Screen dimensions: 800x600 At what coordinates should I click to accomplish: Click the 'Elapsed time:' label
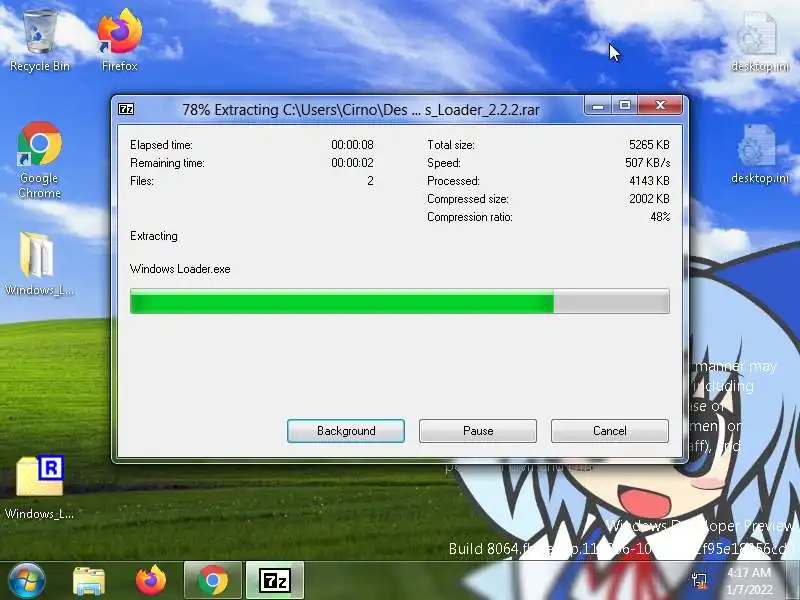(x=161, y=145)
